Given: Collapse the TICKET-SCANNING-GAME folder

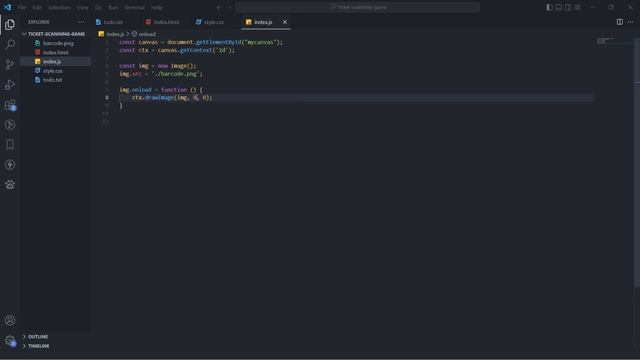Looking at the screenshot, I should coord(56,34).
